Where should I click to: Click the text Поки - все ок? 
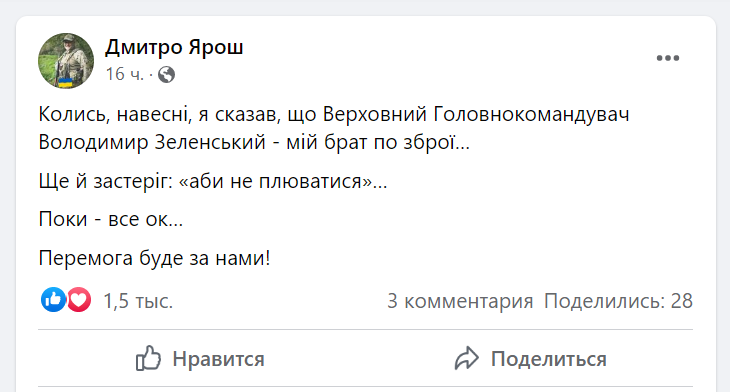click(111, 219)
